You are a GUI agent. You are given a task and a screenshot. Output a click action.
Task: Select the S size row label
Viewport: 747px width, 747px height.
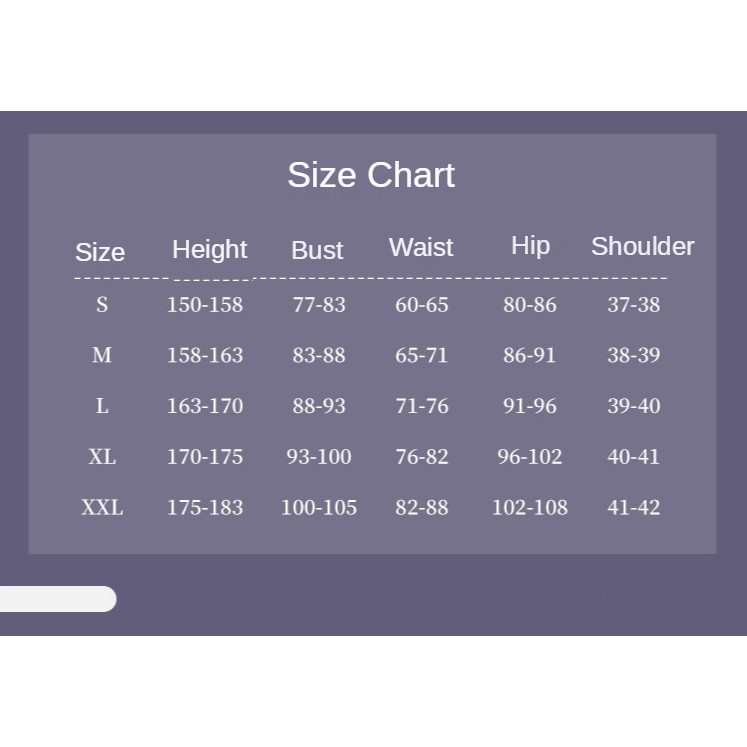click(102, 305)
